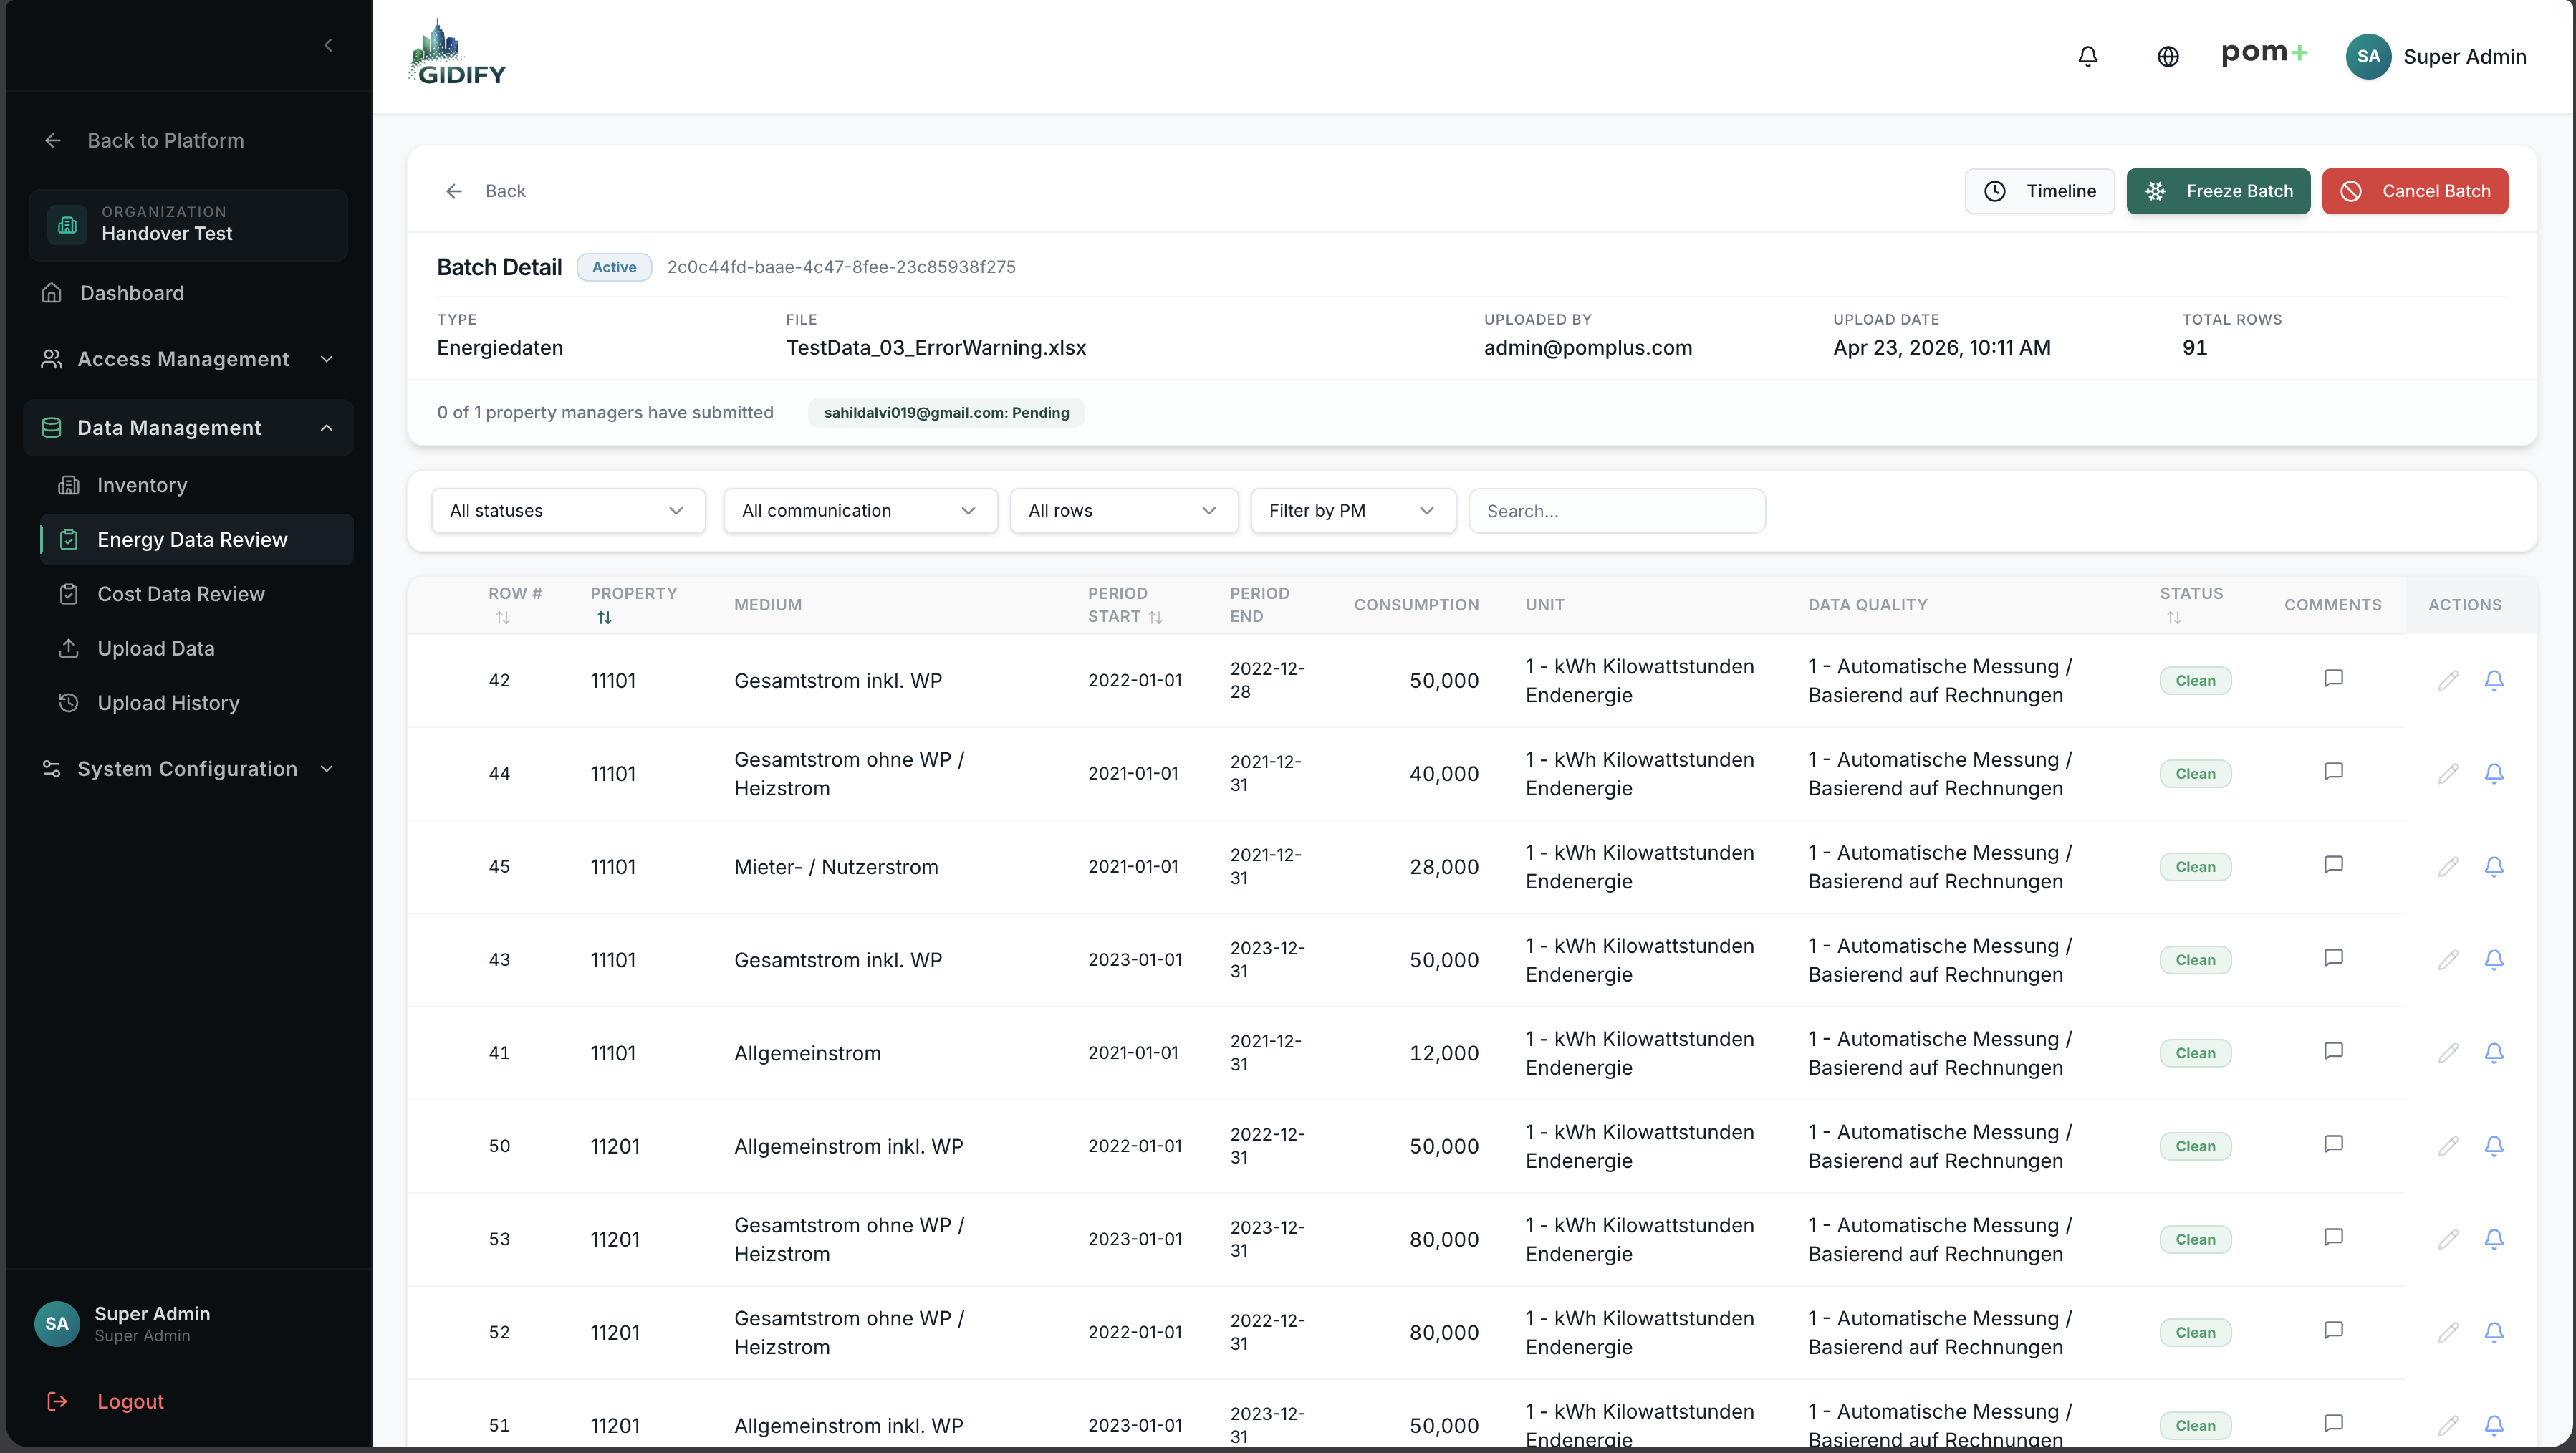Click the reminder bell for row 53

(x=2494, y=1239)
